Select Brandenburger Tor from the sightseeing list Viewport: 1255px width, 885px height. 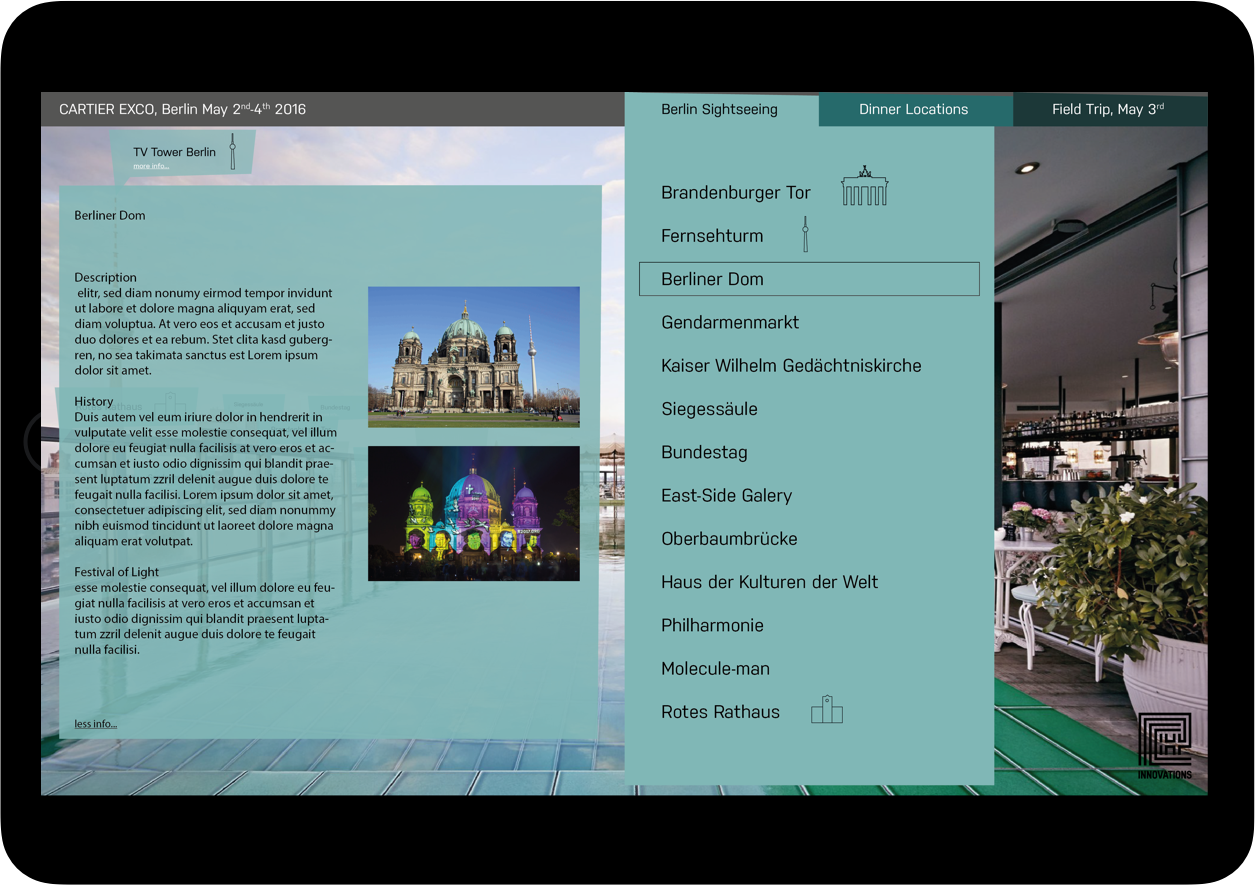coord(736,193)
